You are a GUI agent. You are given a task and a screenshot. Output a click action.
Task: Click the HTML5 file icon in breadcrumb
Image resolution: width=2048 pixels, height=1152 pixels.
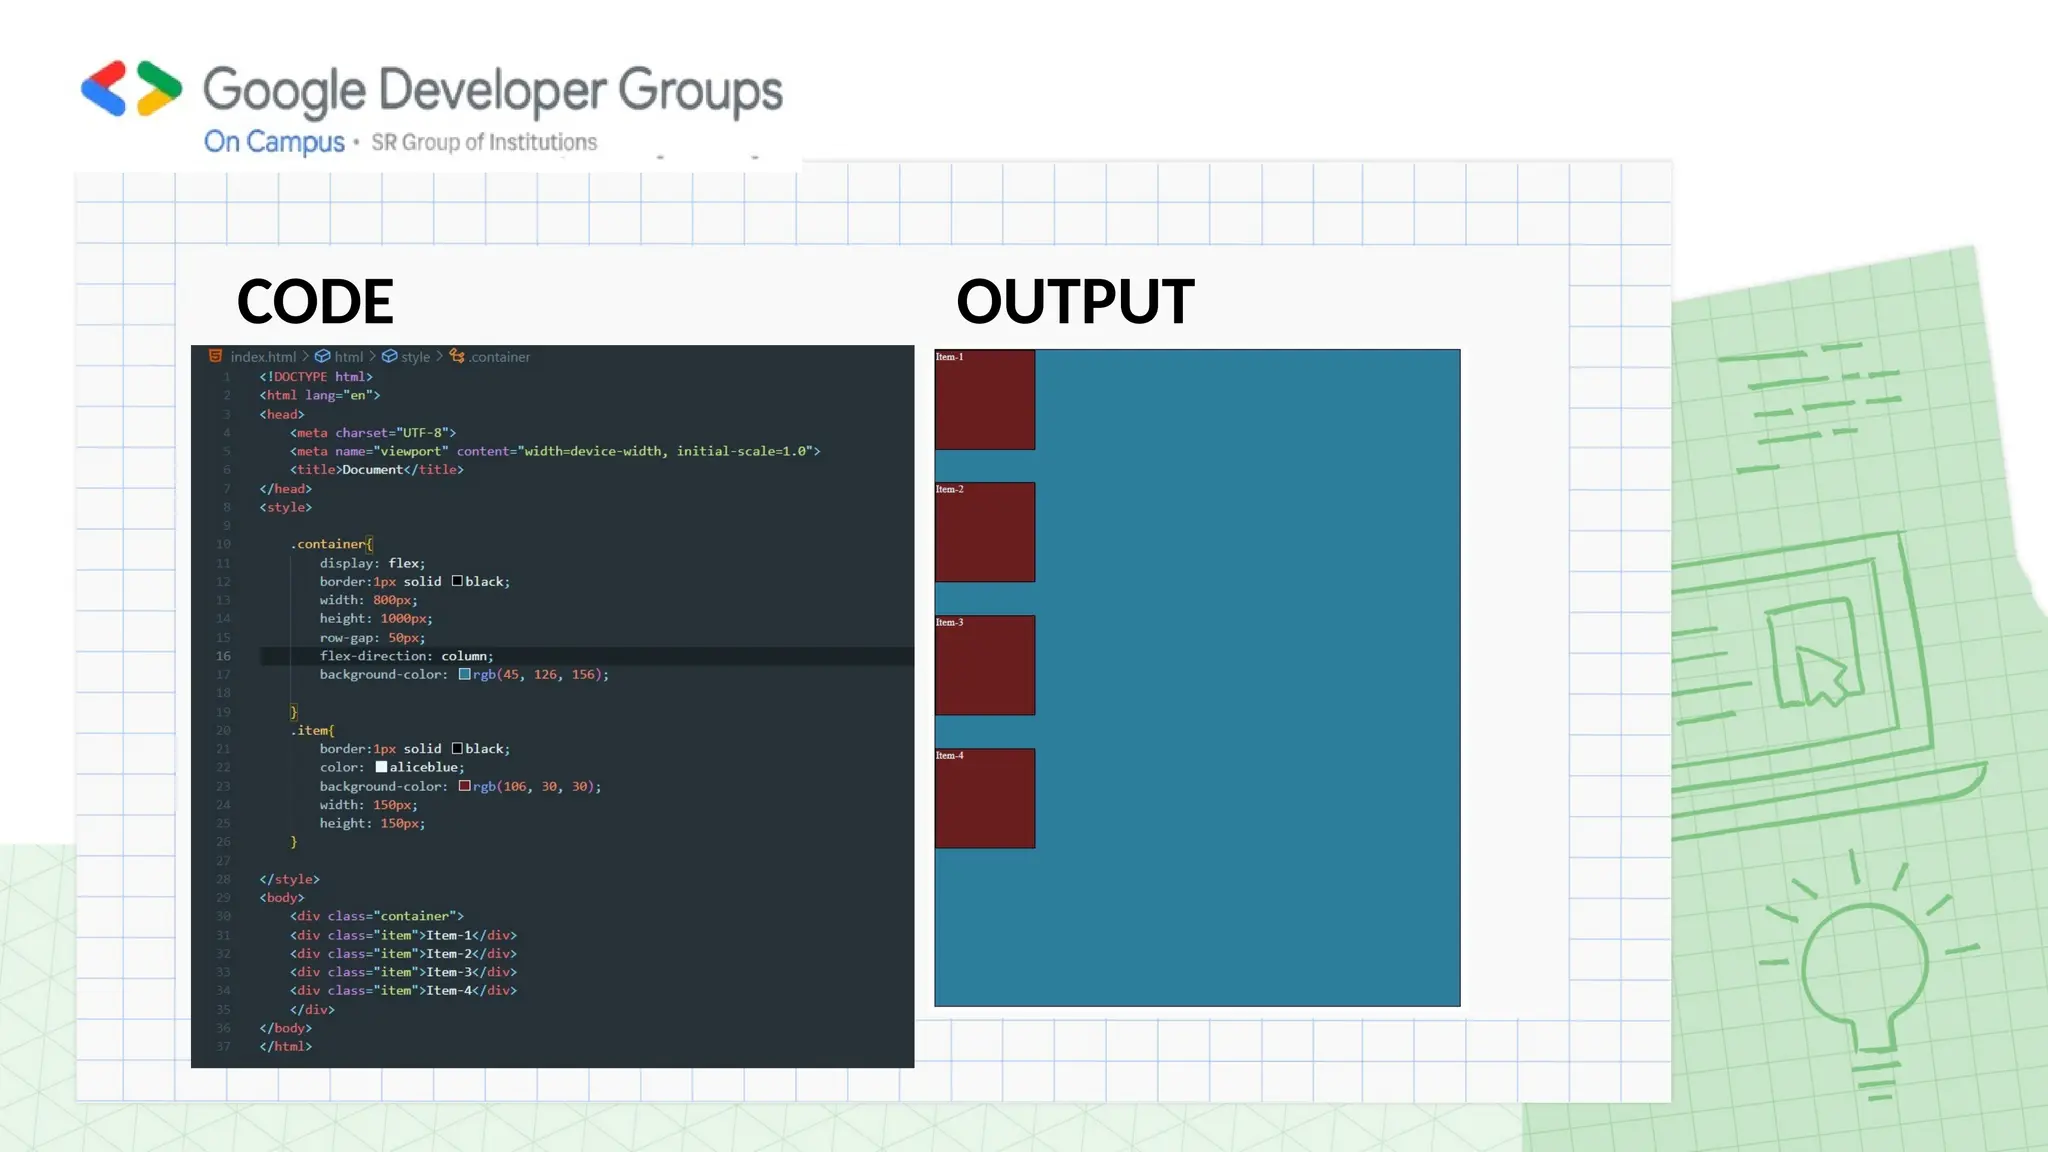click(x=215, y=356)
